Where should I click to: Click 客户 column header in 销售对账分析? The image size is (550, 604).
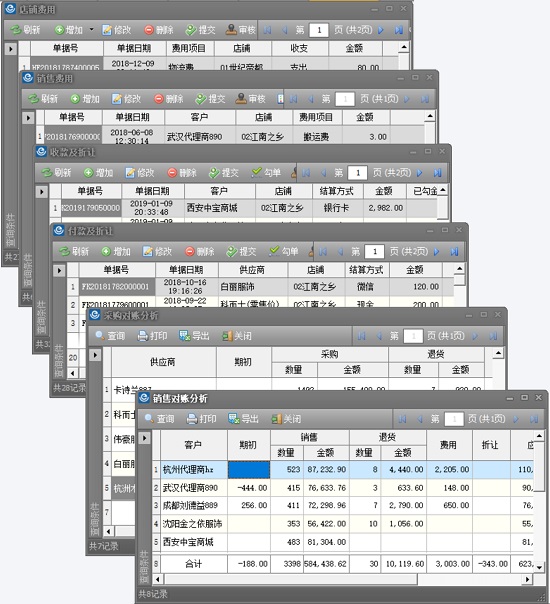coord(194,445)
